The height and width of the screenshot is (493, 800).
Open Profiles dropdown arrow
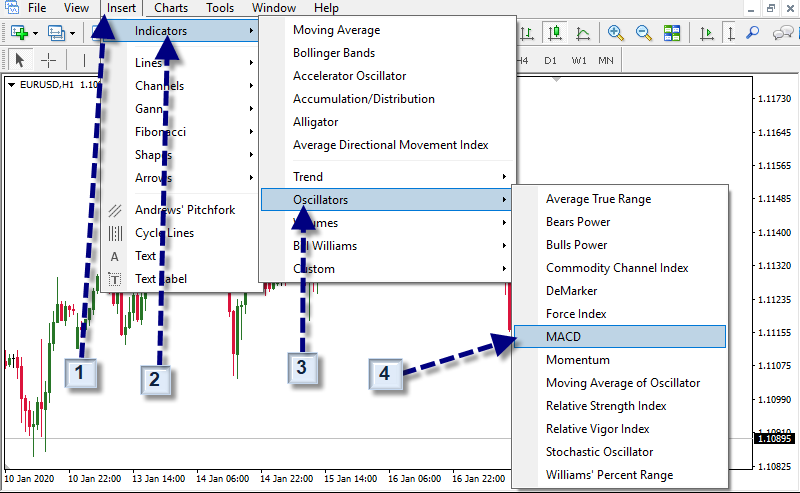72,34
